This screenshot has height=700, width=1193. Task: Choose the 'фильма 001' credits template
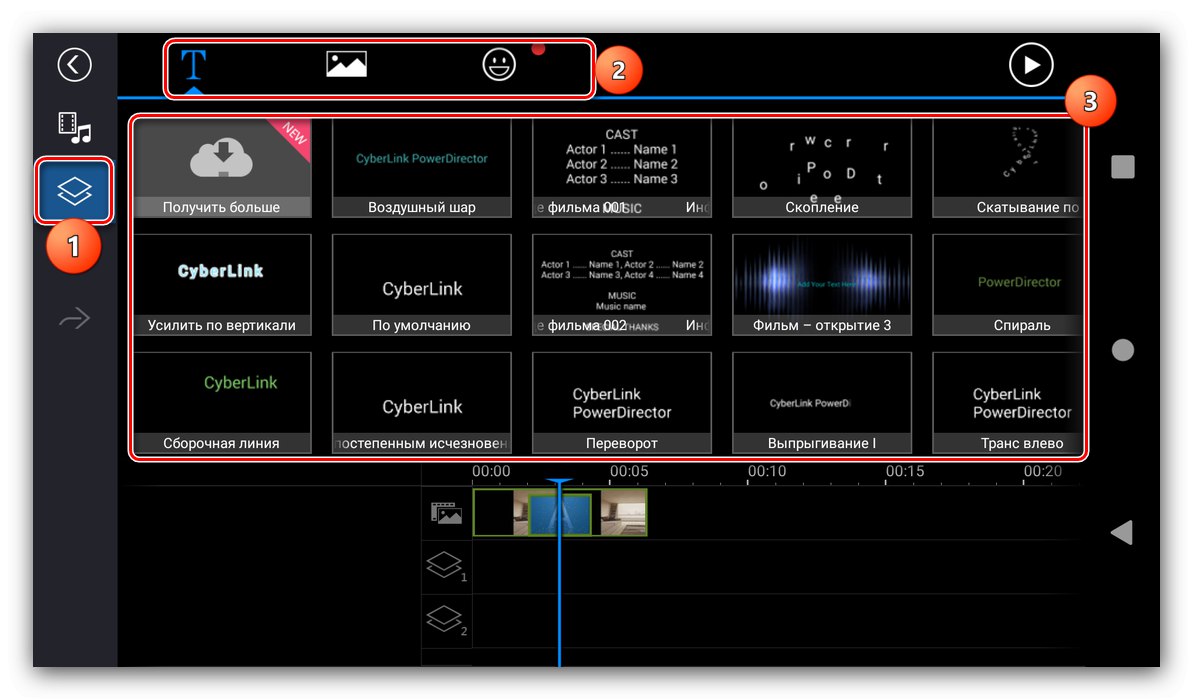click(622, 168)
